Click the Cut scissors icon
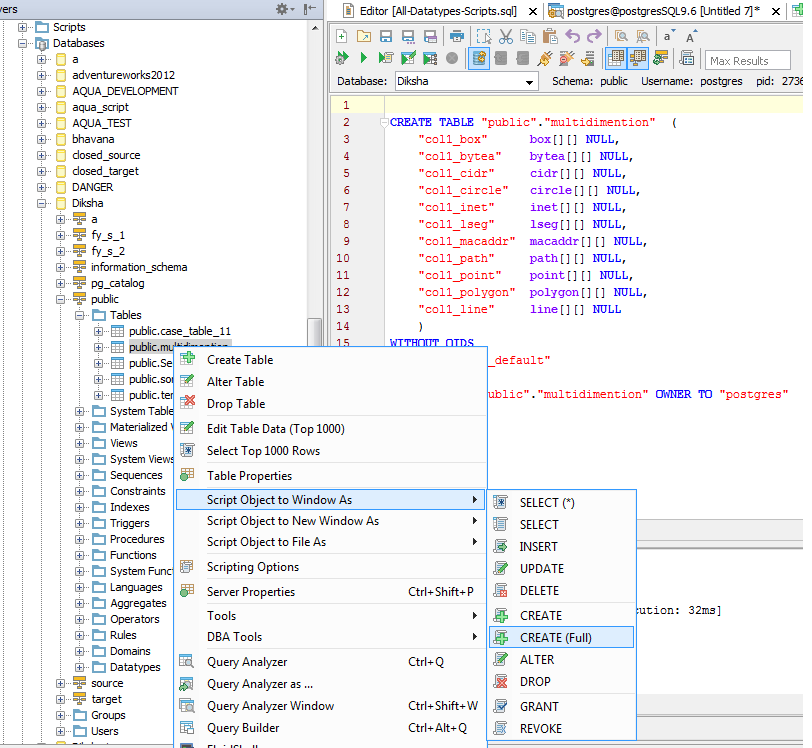 coord(505,36)
